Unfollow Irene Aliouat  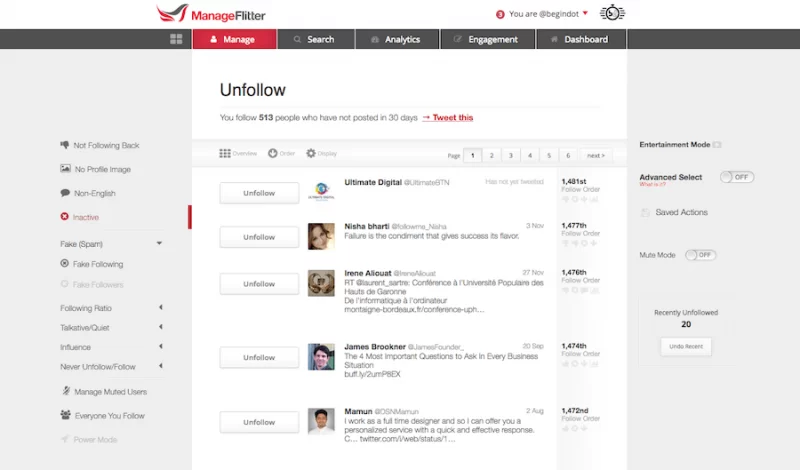click(259, 284)
